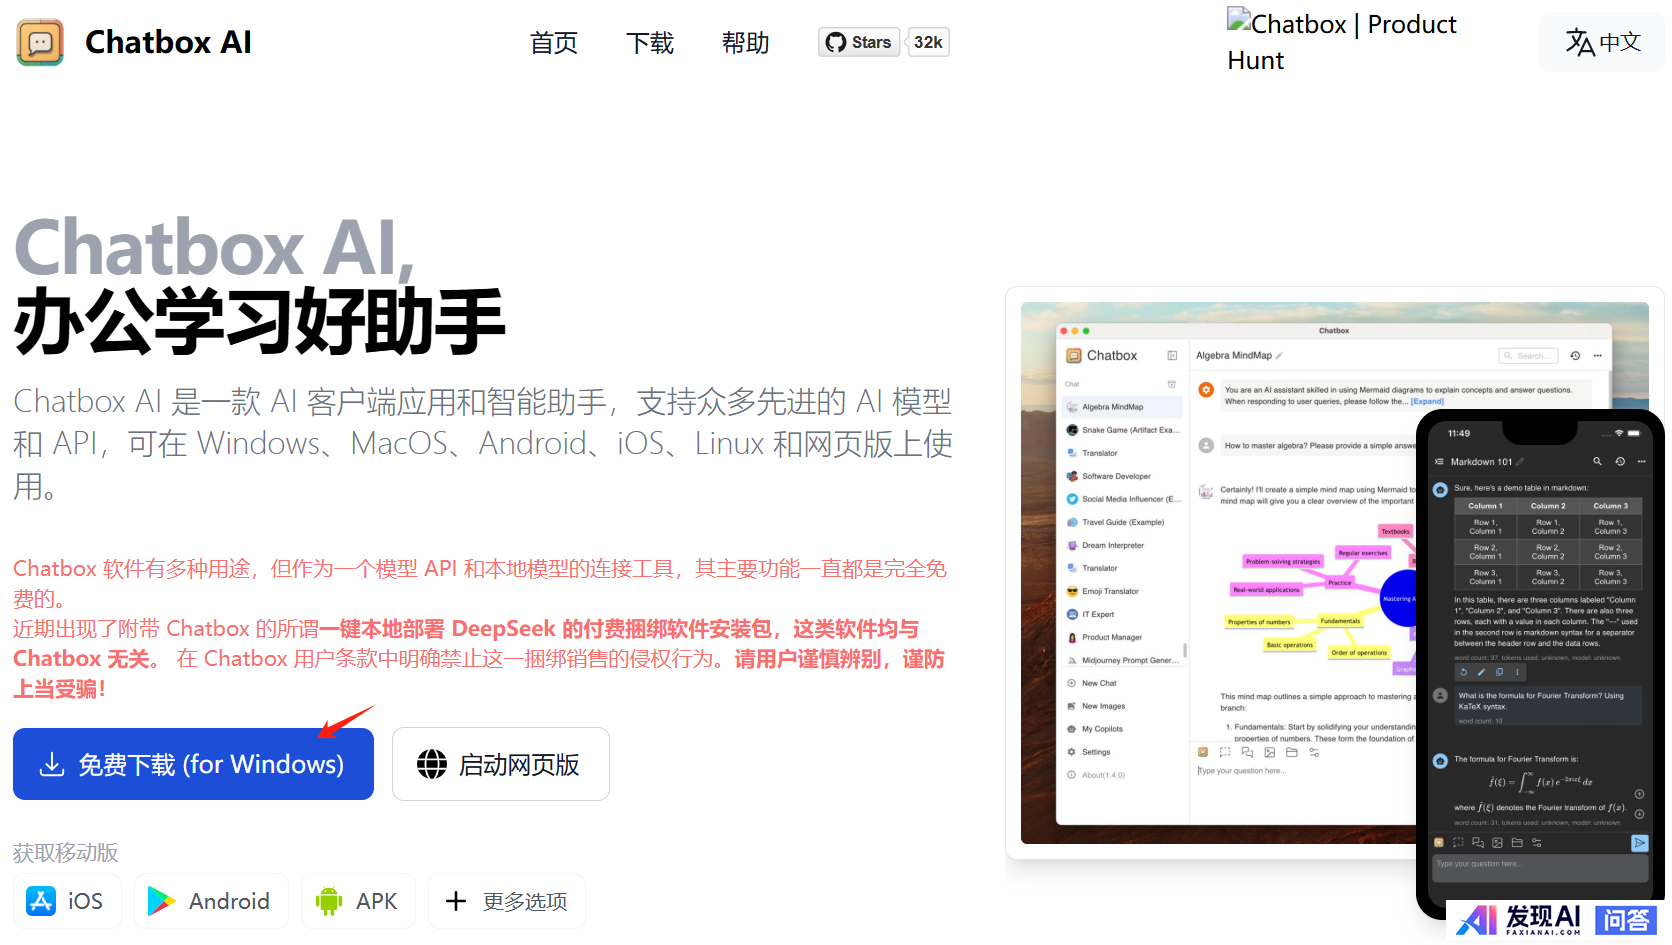Select Snake Game chat in screenshot sidebar
This screenshot has width=1672, height=945.
1122,430
